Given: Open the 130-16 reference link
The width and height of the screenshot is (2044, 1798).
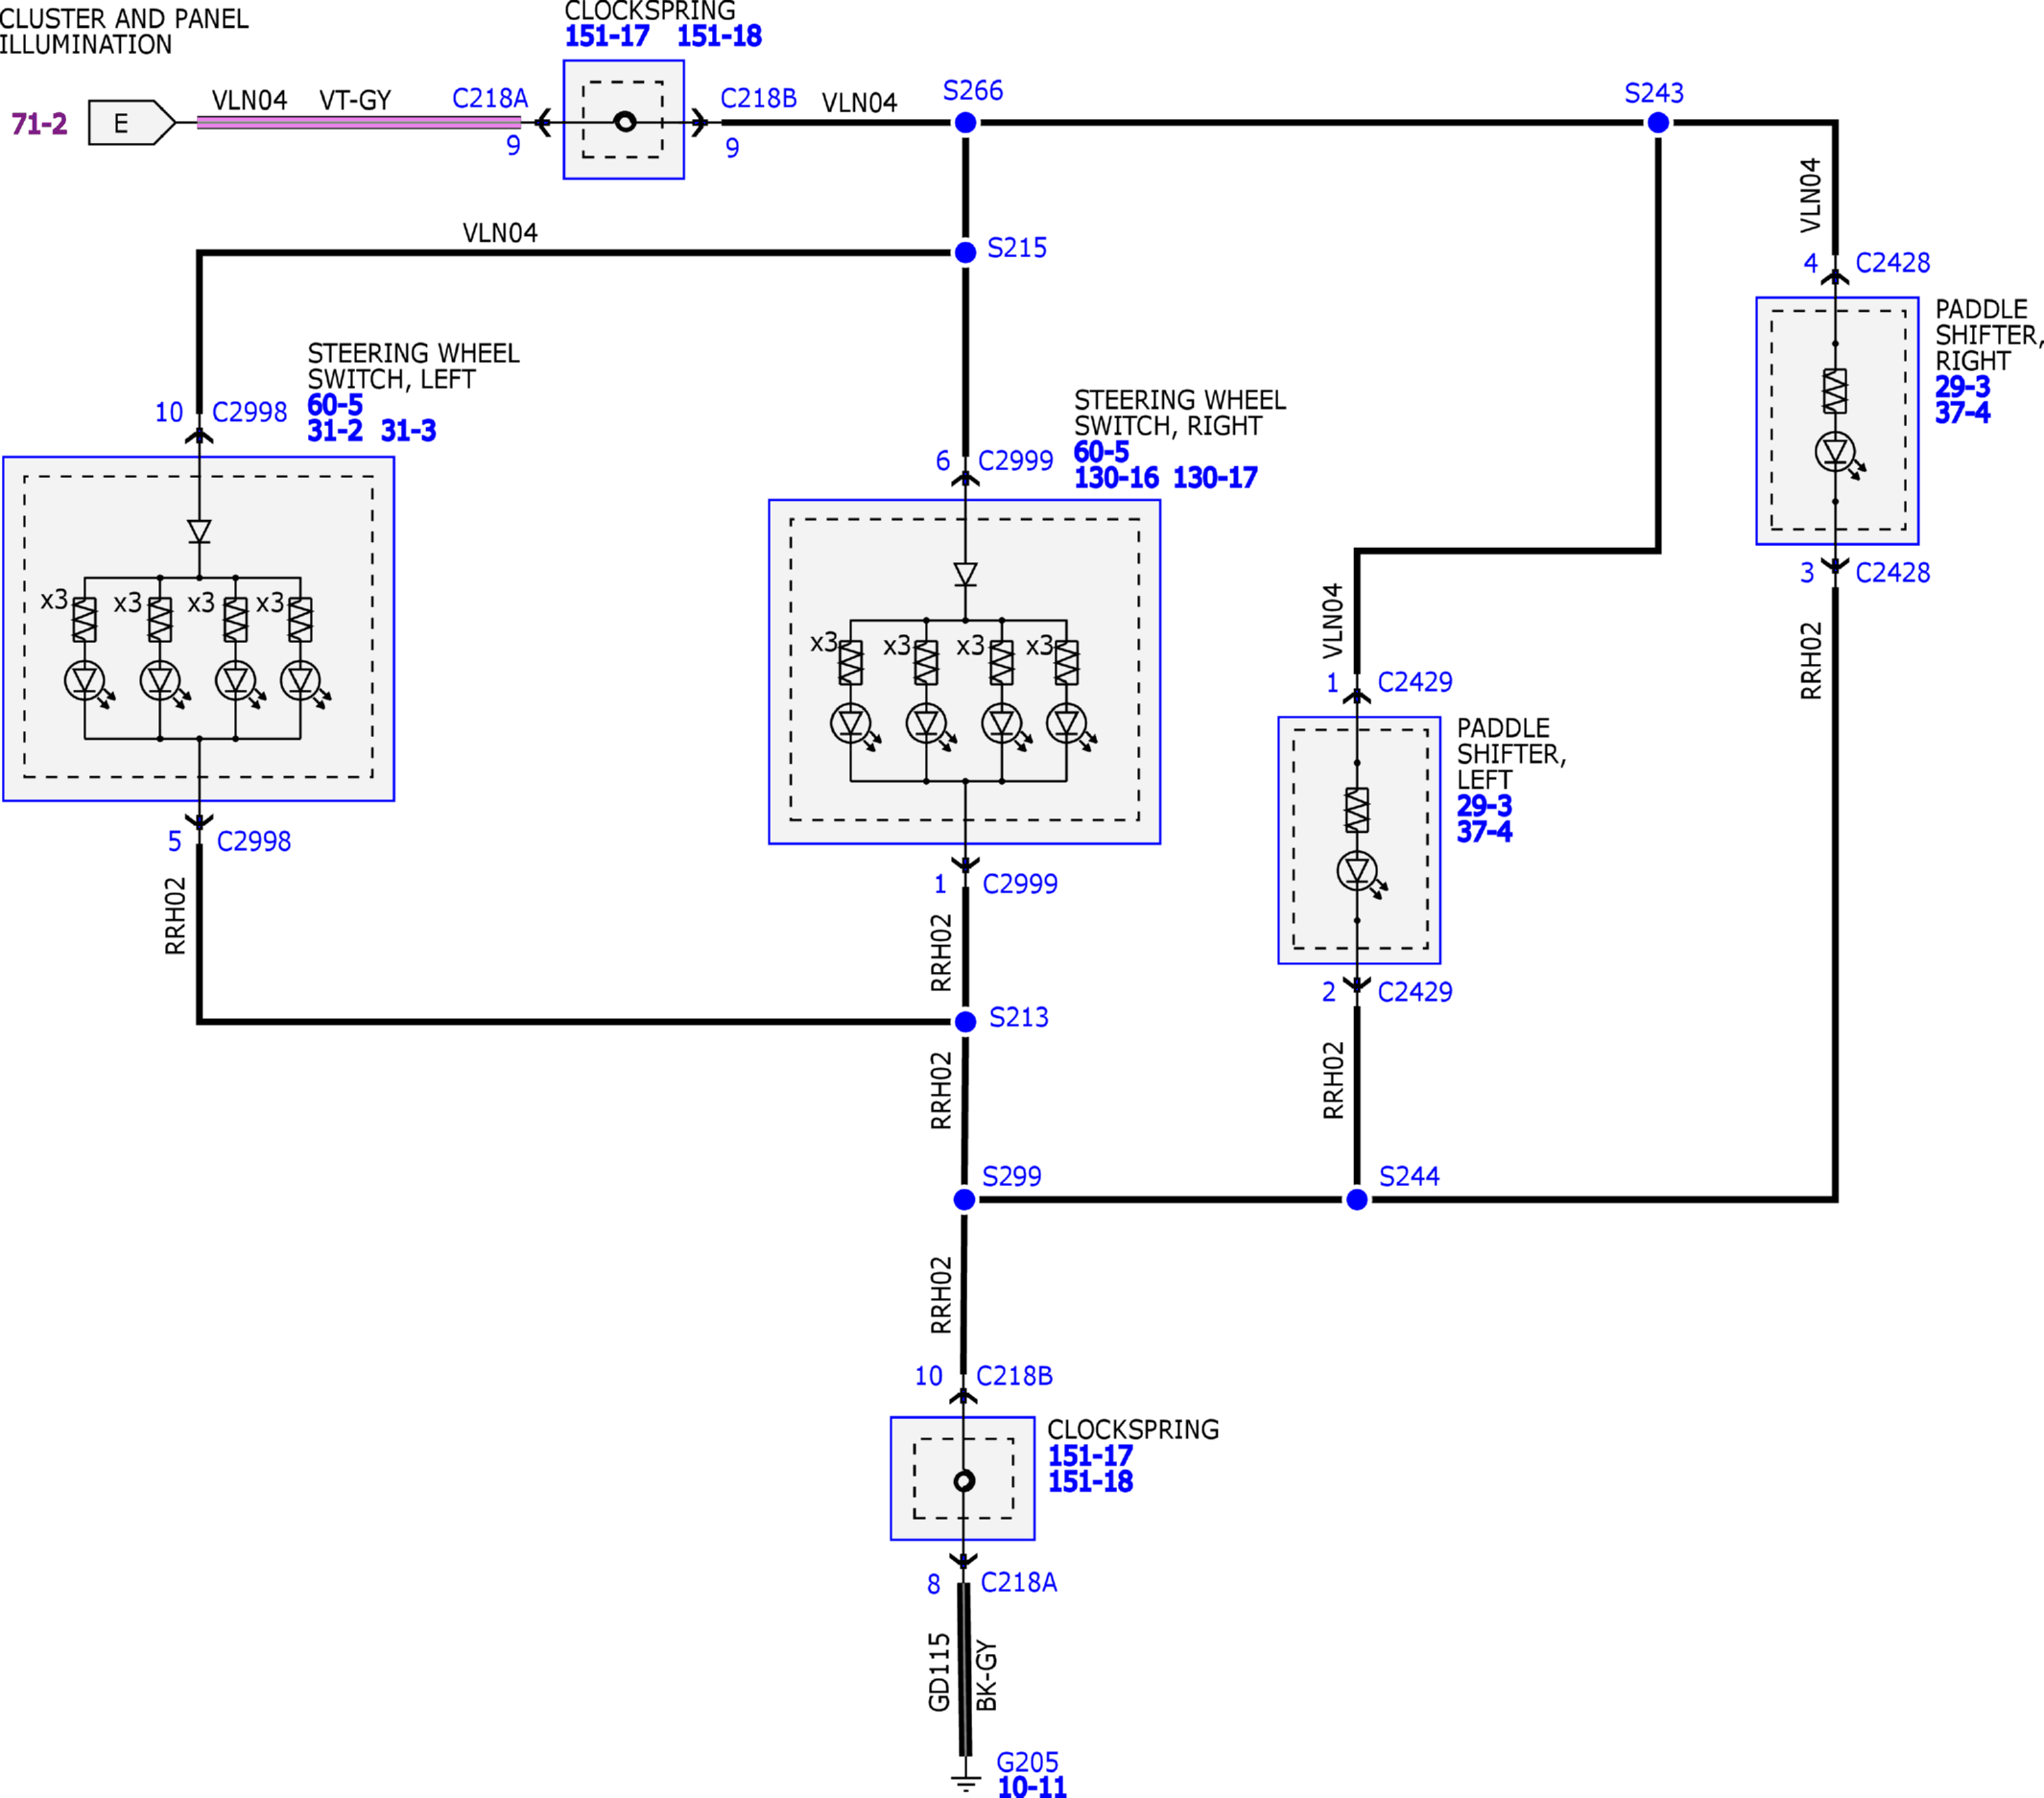Looking at the screenshot, I should [1116, 478].
